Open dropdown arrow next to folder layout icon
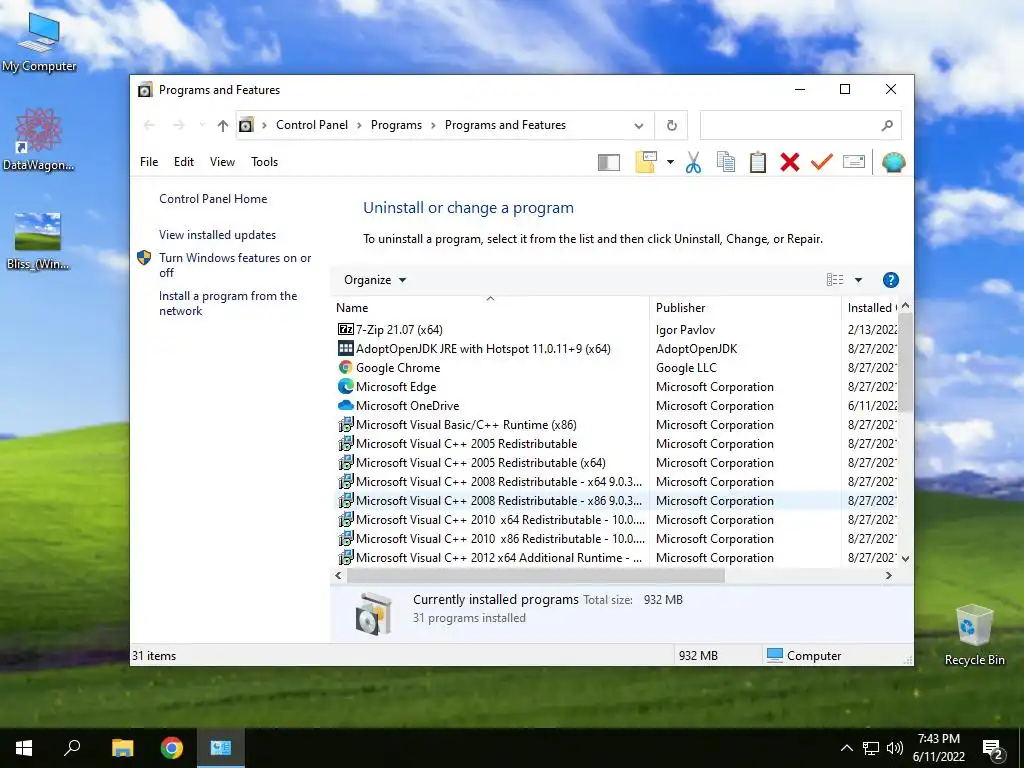The height and width of the screenshot is (768, 1024). tap(670, 162)
